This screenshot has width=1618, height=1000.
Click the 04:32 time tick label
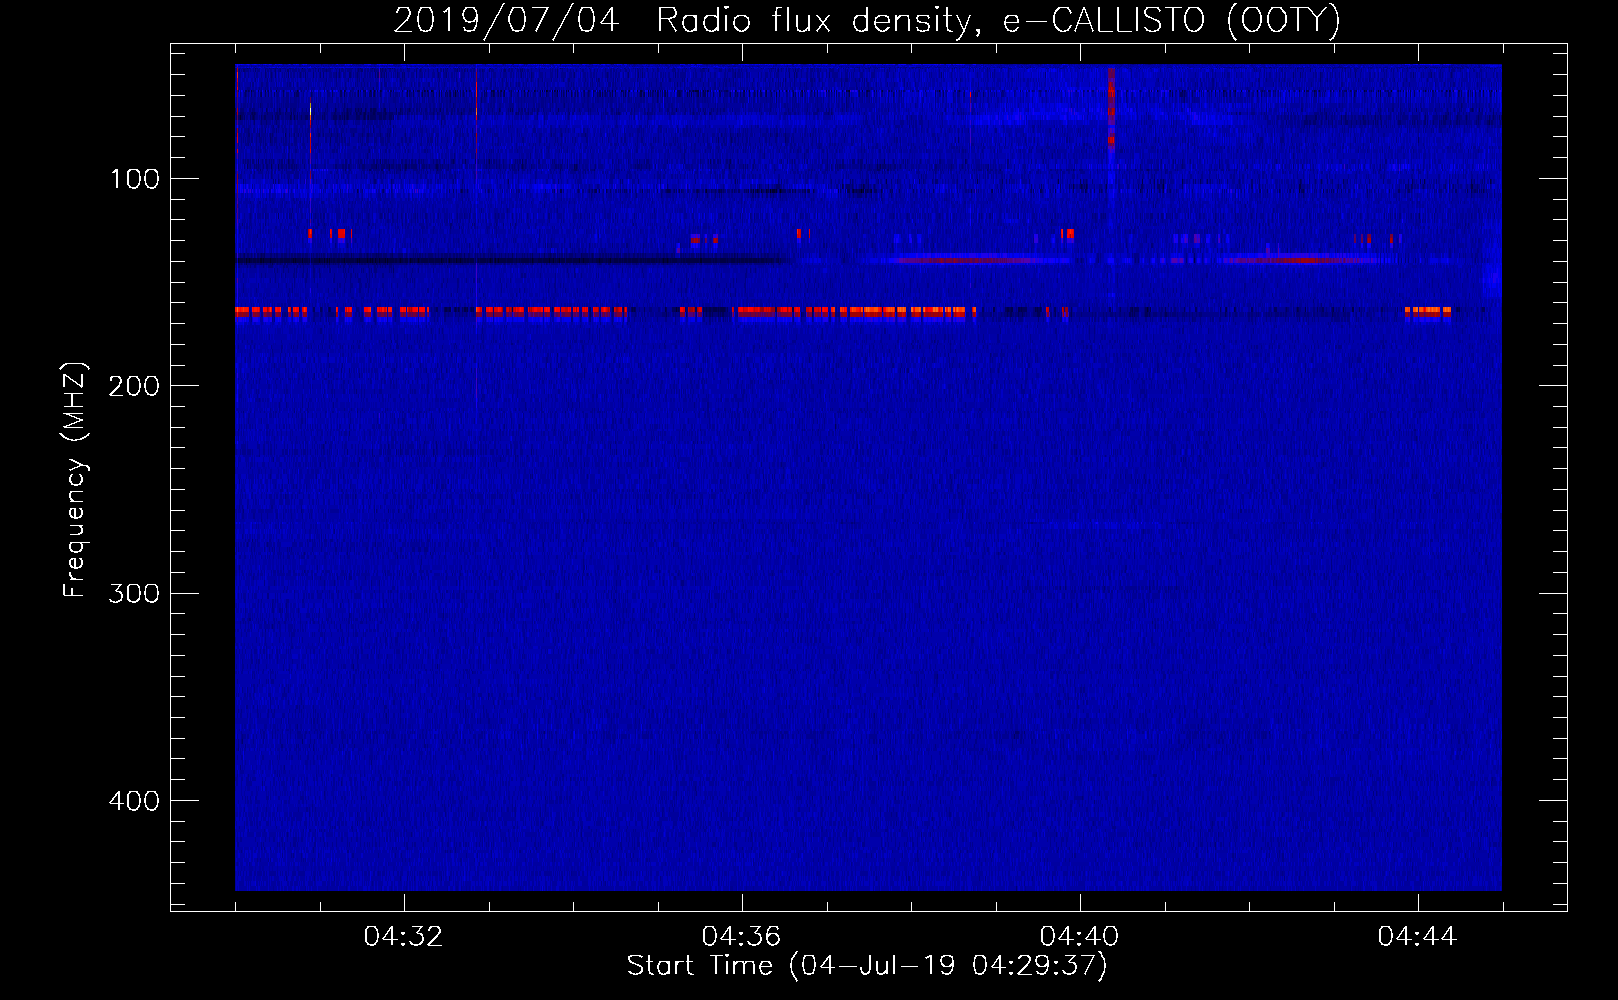404,937
